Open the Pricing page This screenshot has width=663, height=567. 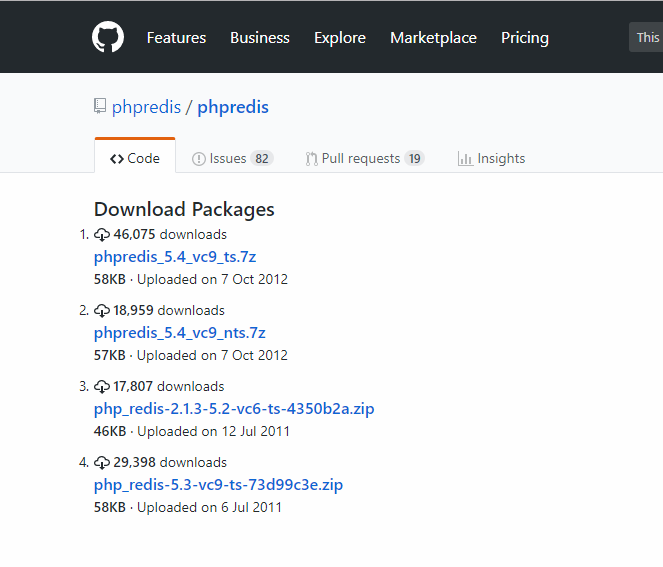525,38
